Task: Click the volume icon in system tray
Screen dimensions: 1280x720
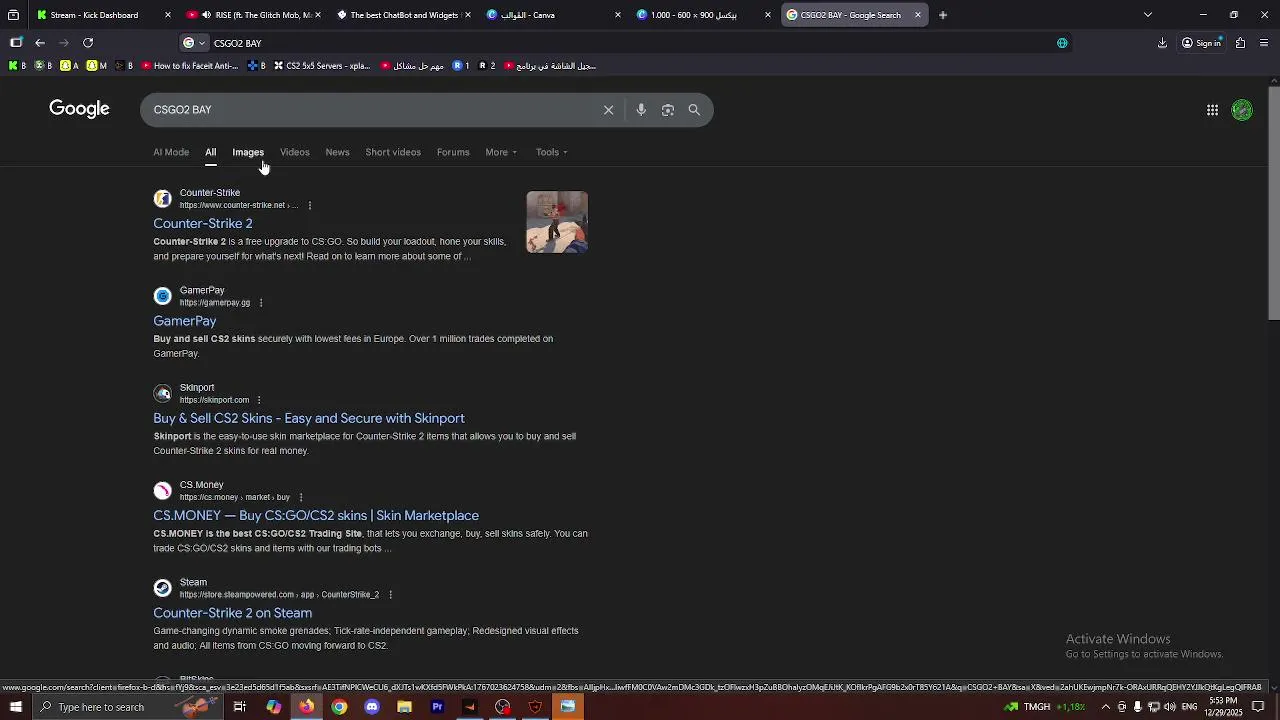Action: point(1169,707)
